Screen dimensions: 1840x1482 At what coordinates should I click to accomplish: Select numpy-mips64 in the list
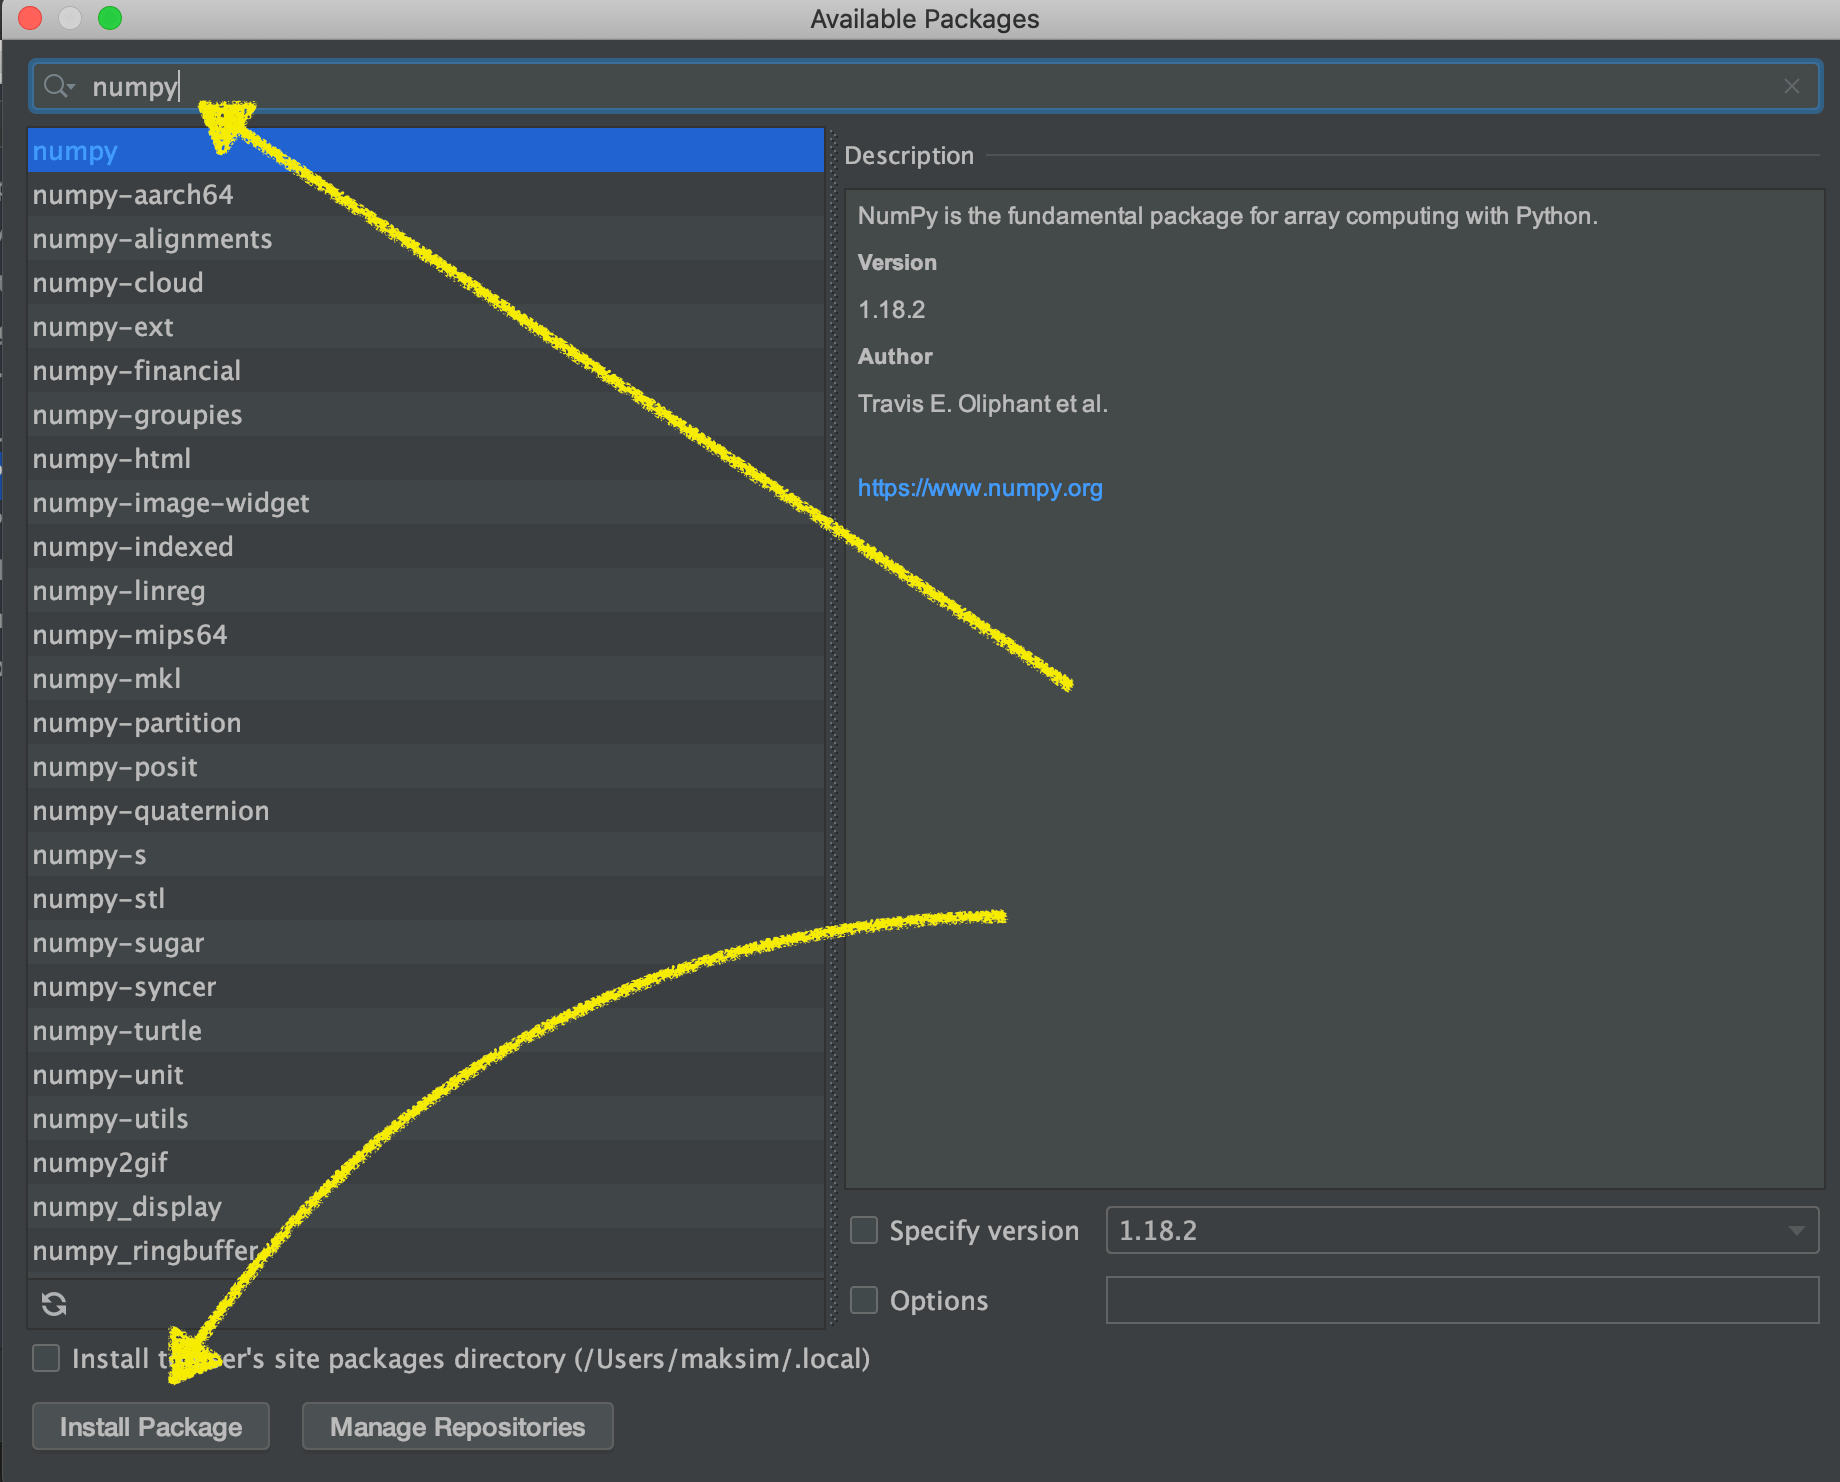pyautogui.click(x=426, y=634)
